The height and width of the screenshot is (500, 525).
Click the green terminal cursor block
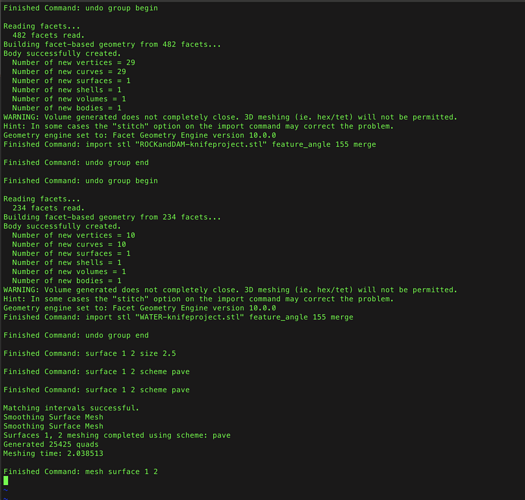pos(6,481)
